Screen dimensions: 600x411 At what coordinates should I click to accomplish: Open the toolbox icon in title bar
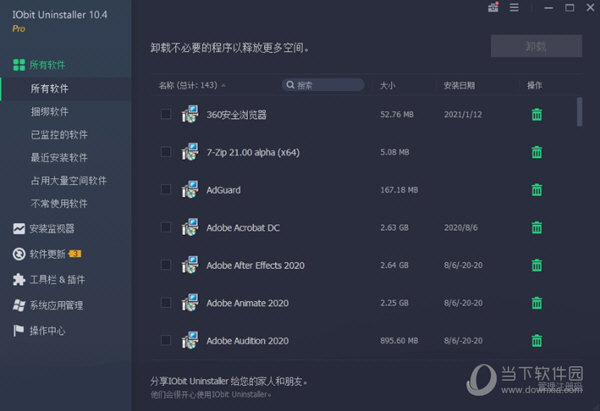click(493, 7)
